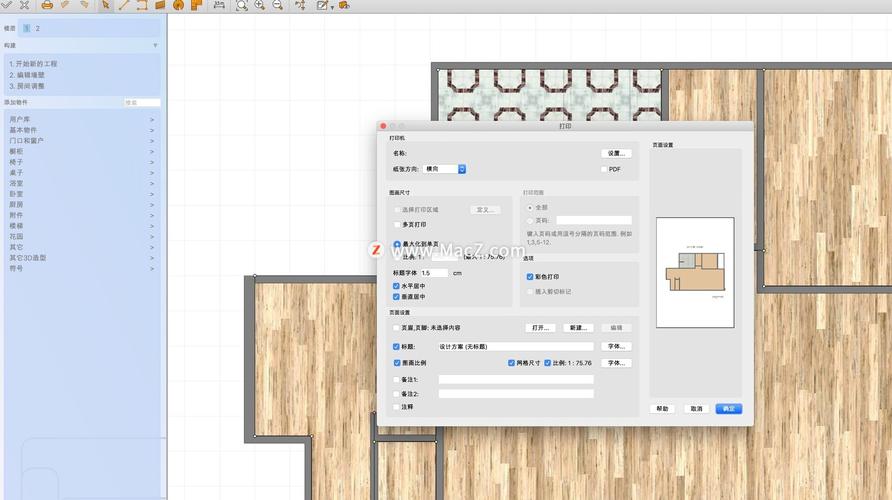Click the orange 3D box view icon
This screenshot has height=500, width=892.
(344, 5)
